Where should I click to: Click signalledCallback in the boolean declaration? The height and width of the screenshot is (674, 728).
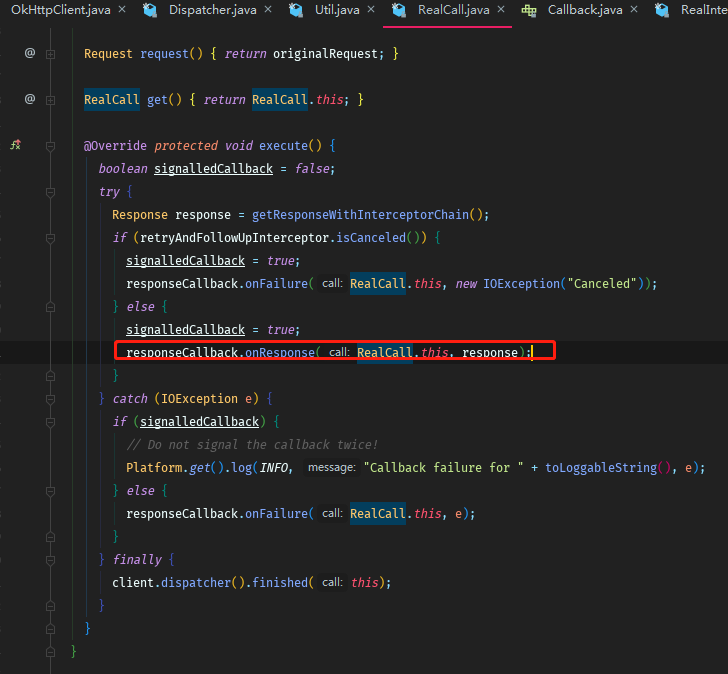coord(214,168)
